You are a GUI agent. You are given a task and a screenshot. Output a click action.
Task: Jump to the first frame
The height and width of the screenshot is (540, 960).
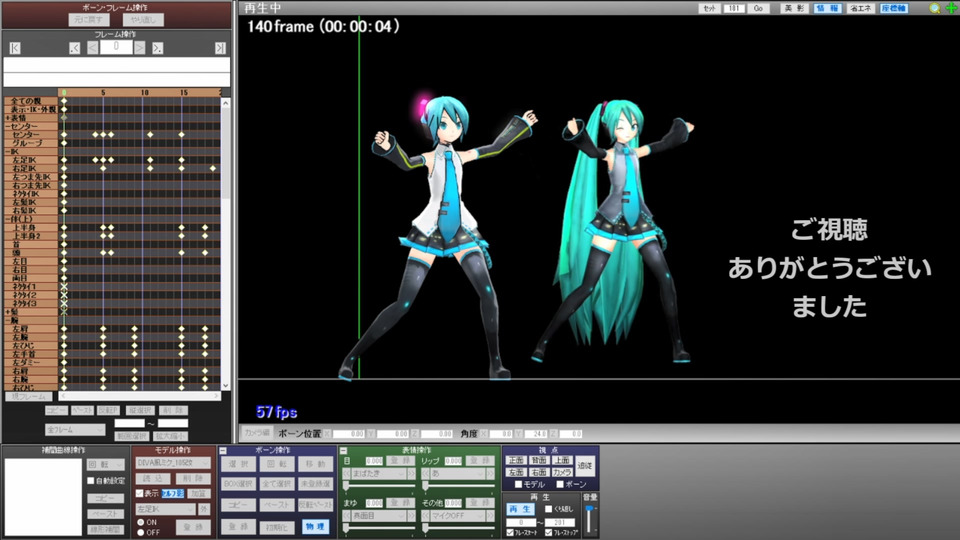click(x=15, y=48)
